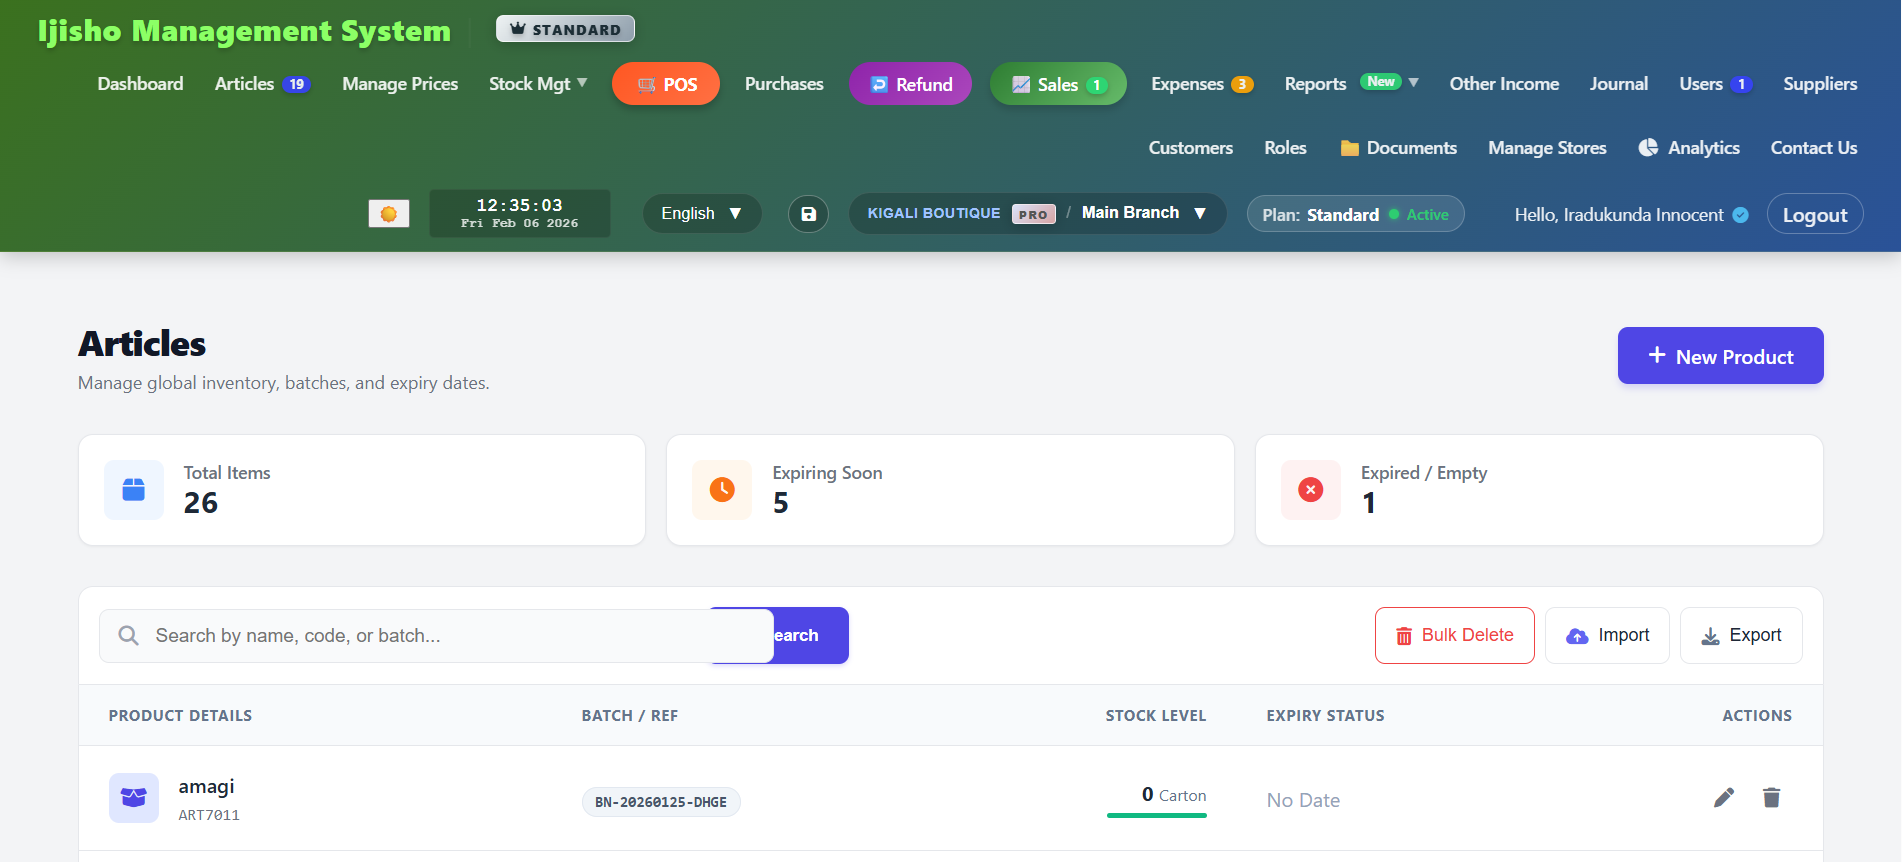Image resolution: width=1902 pixels, height=862 pixels.
Task: Click the New Product button
Action: pos(1720,356)
